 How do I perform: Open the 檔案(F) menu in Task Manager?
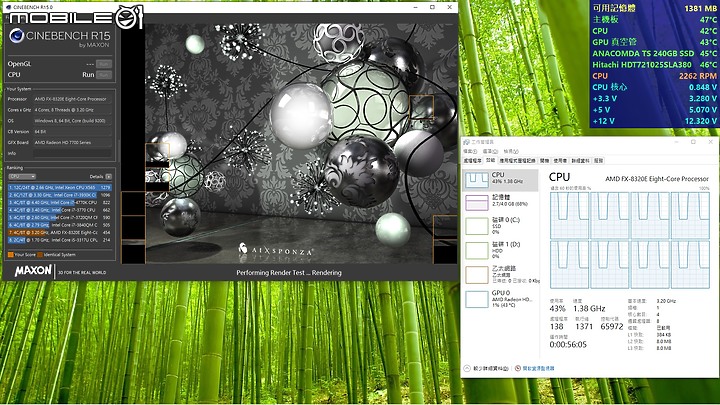pos(470,151)
